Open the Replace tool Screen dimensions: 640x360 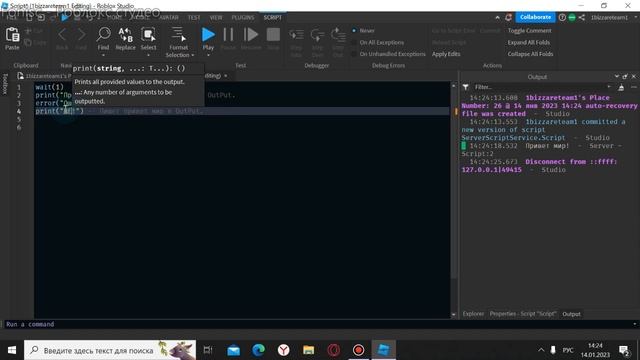125,35
